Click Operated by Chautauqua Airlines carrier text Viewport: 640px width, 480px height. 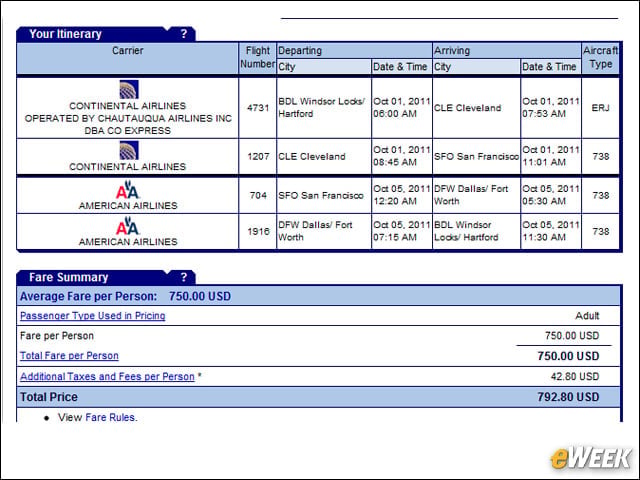click(x=128, y=119)
